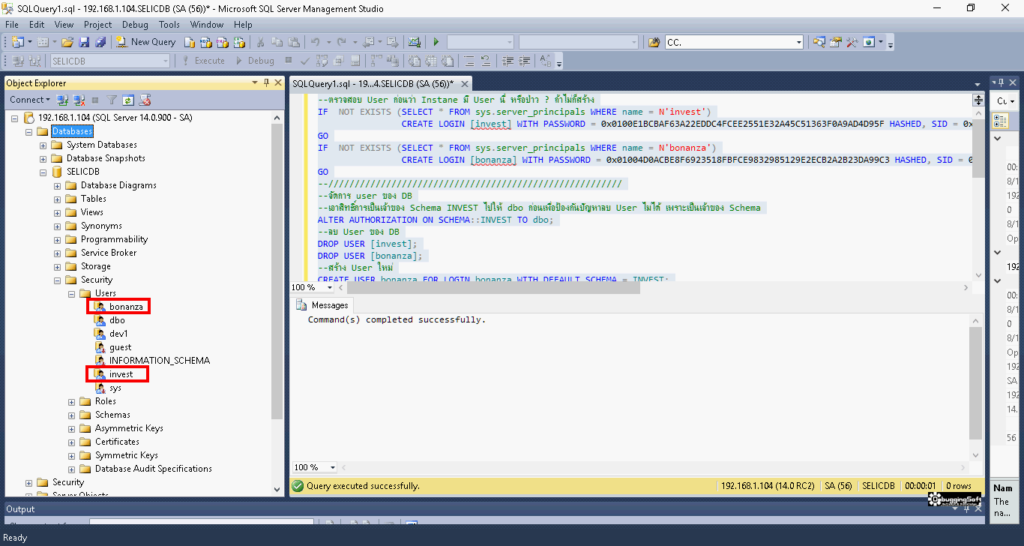Click the Connect Object Explorer icon
This screenshot has height=546, width=1024.
(x=63, y=100)
